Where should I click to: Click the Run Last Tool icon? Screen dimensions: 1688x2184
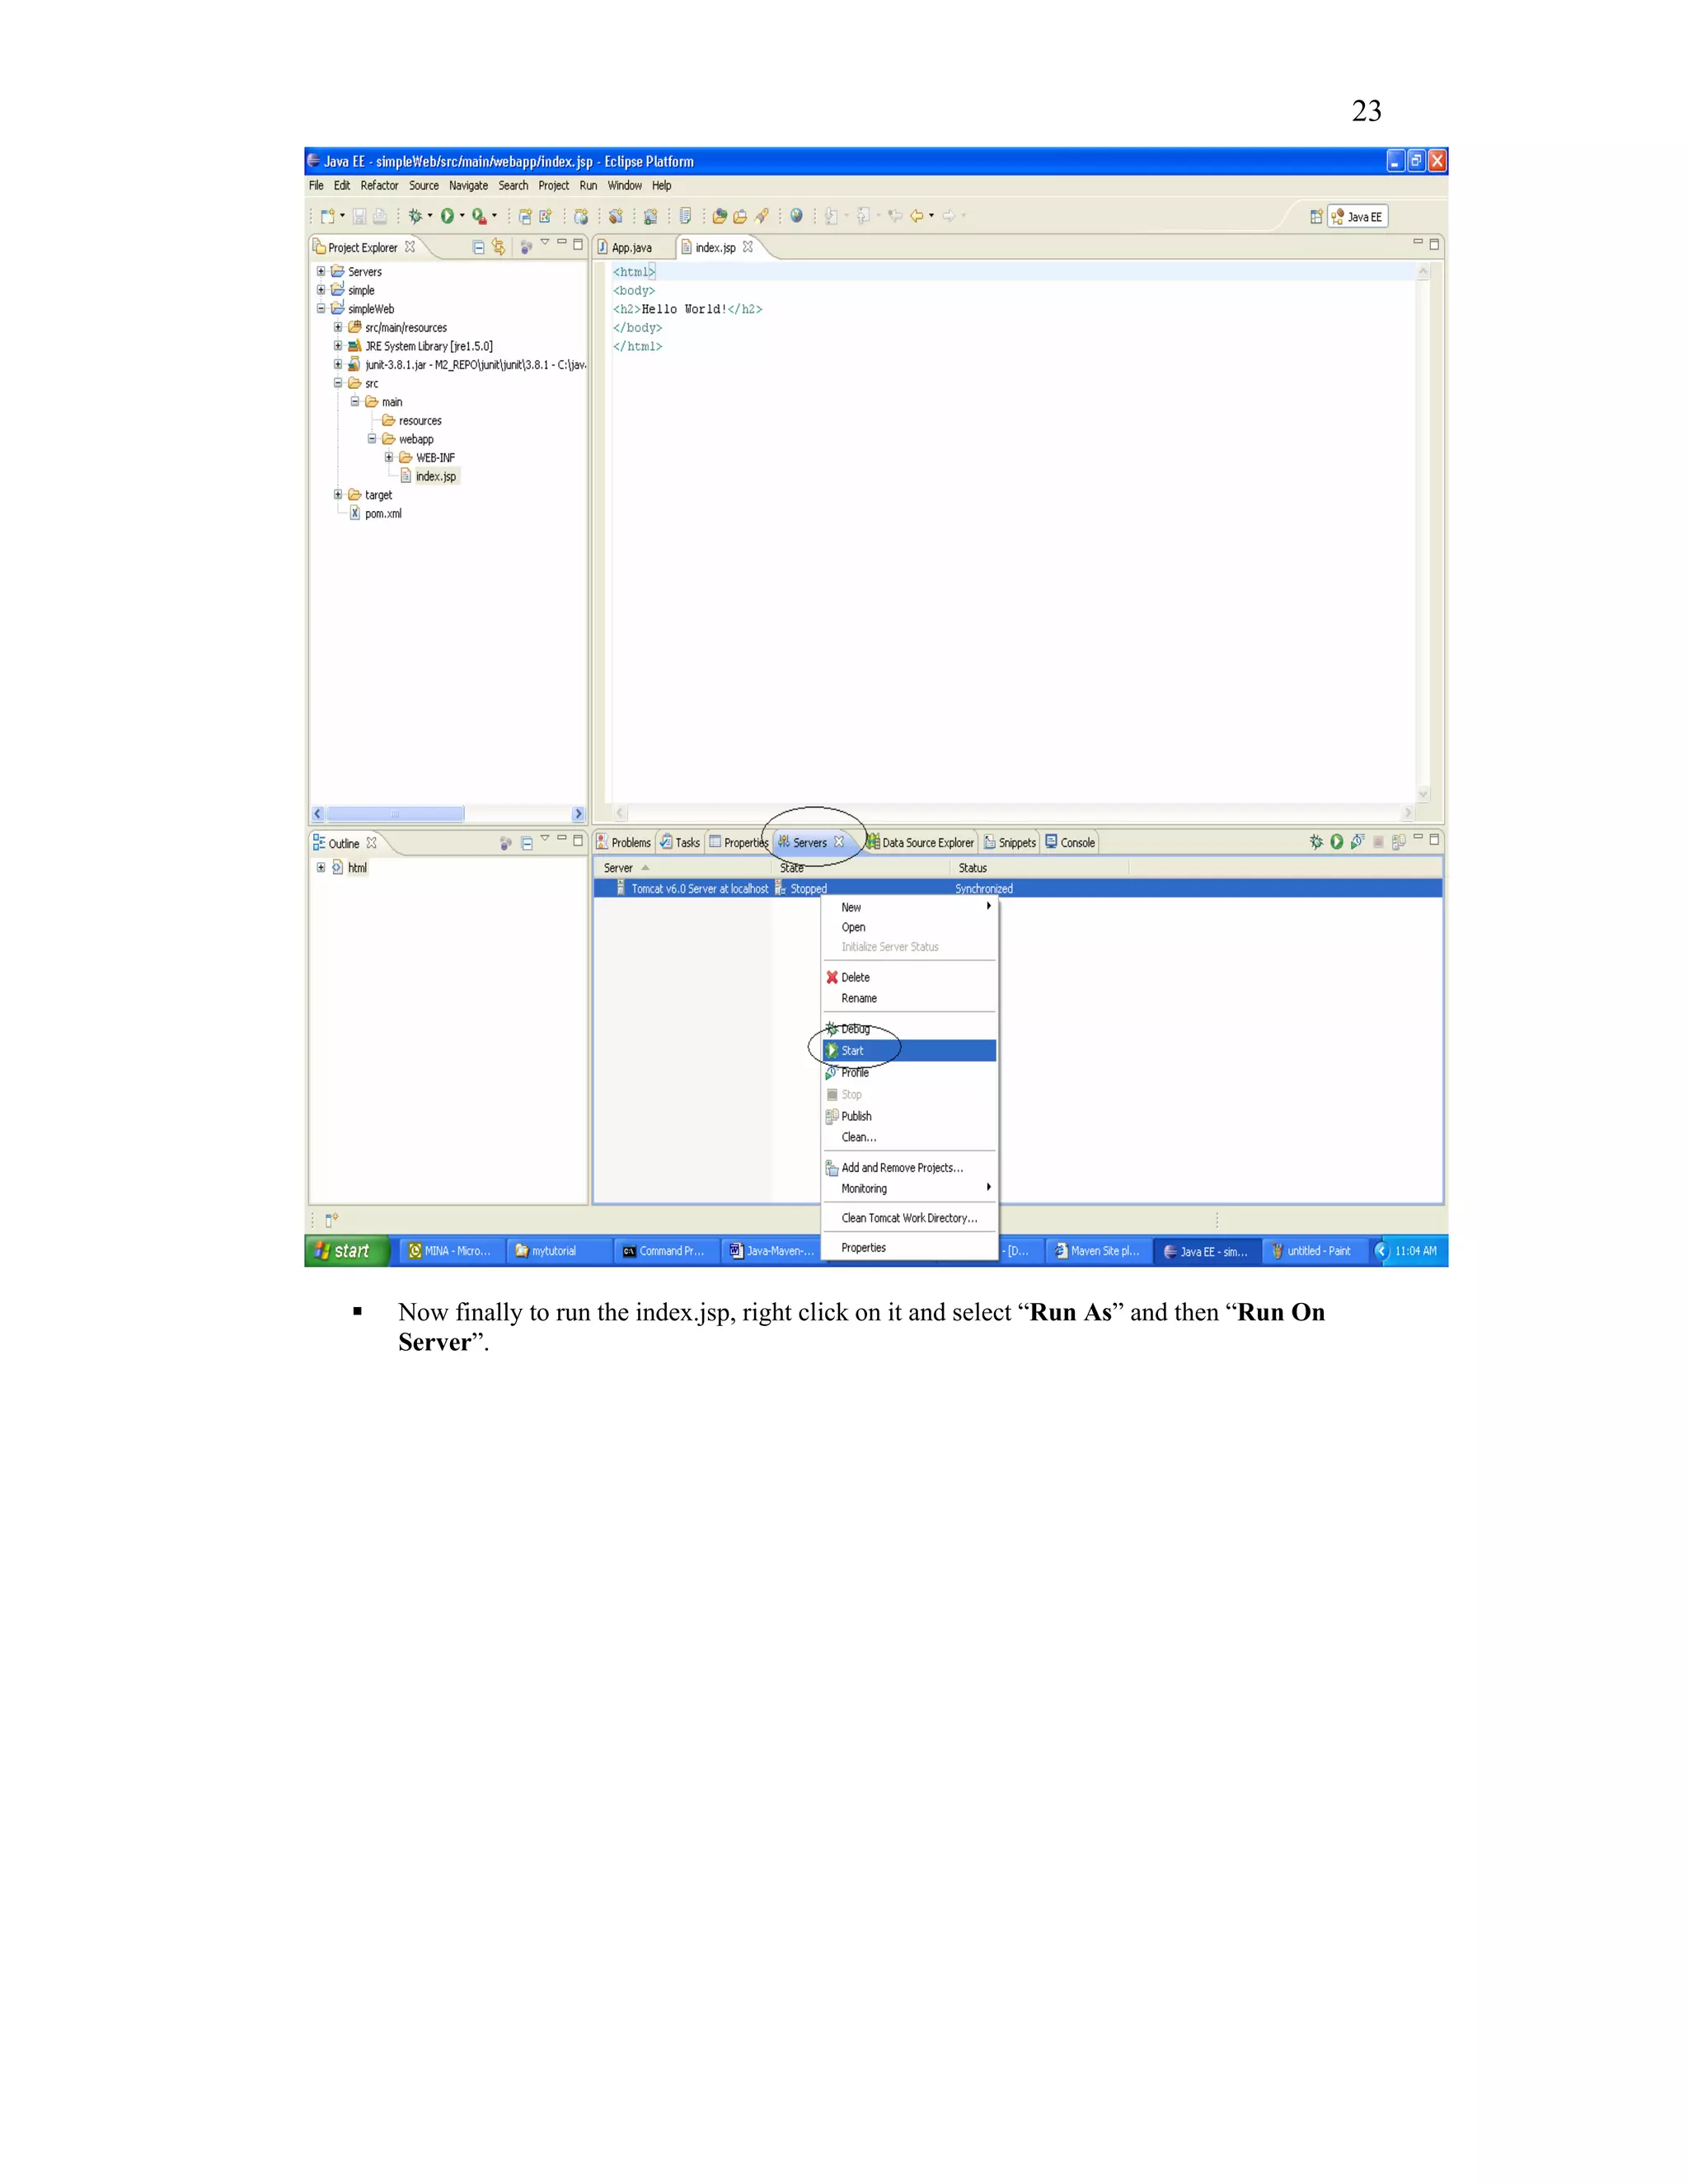tap(479, 216)
